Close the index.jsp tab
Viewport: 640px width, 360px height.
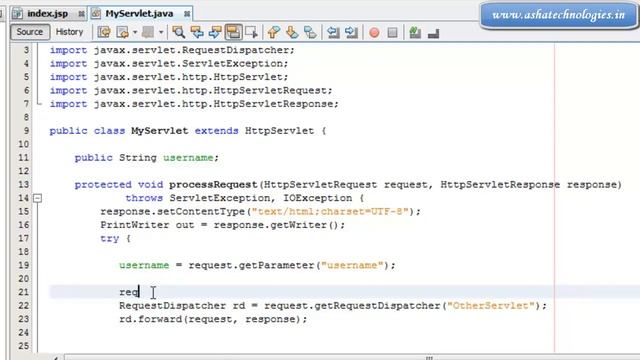tap(81, 14)
